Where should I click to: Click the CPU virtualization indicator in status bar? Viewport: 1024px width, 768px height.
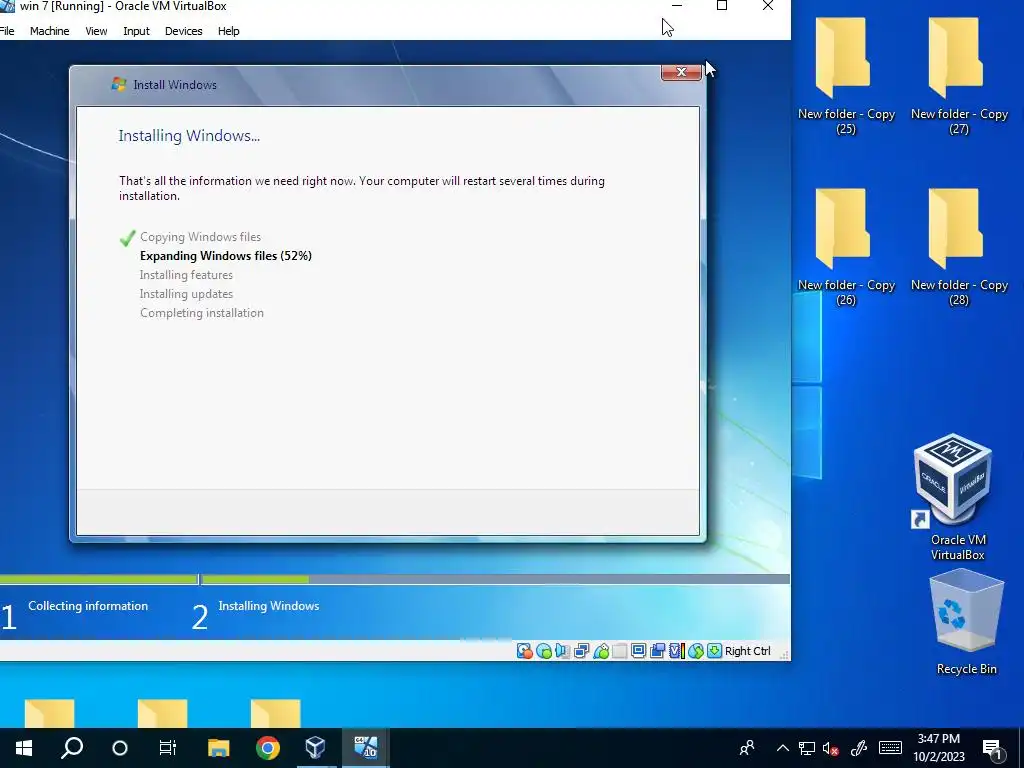pyautogui.click(x=677, y=651)
